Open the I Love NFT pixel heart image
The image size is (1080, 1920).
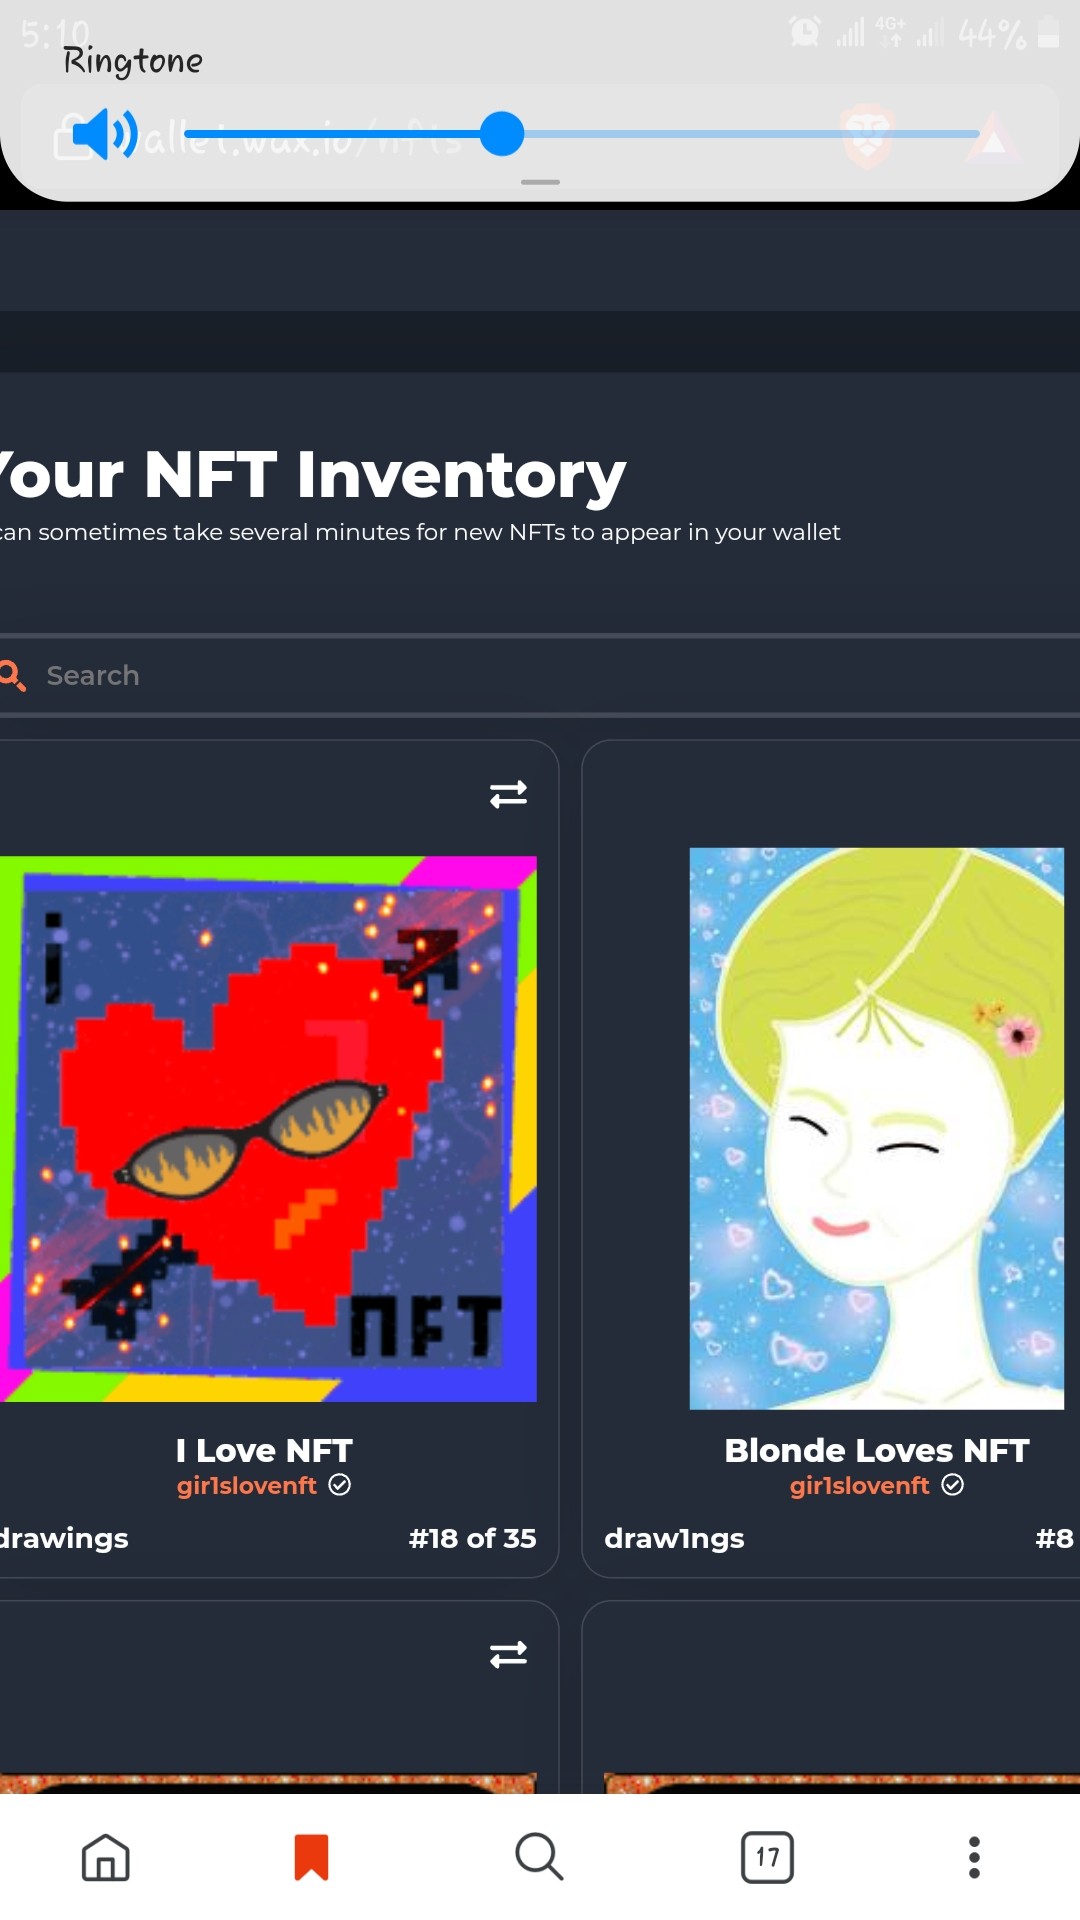[268, 1129]
